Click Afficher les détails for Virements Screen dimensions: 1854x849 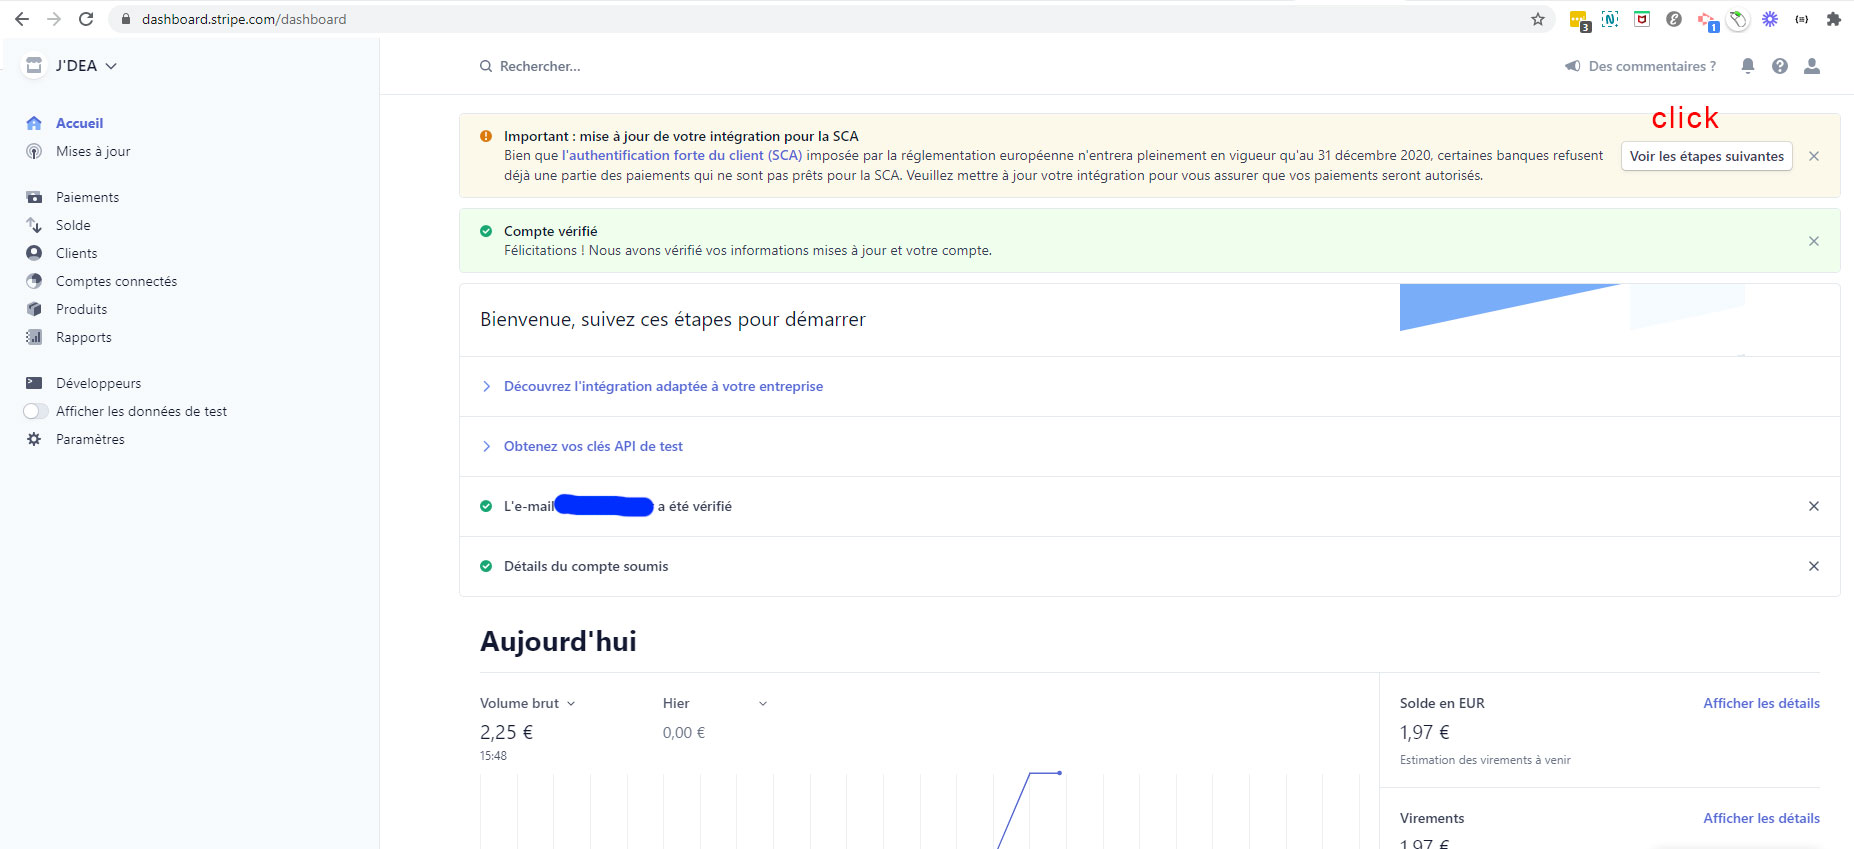click(x=1761, y=818)
